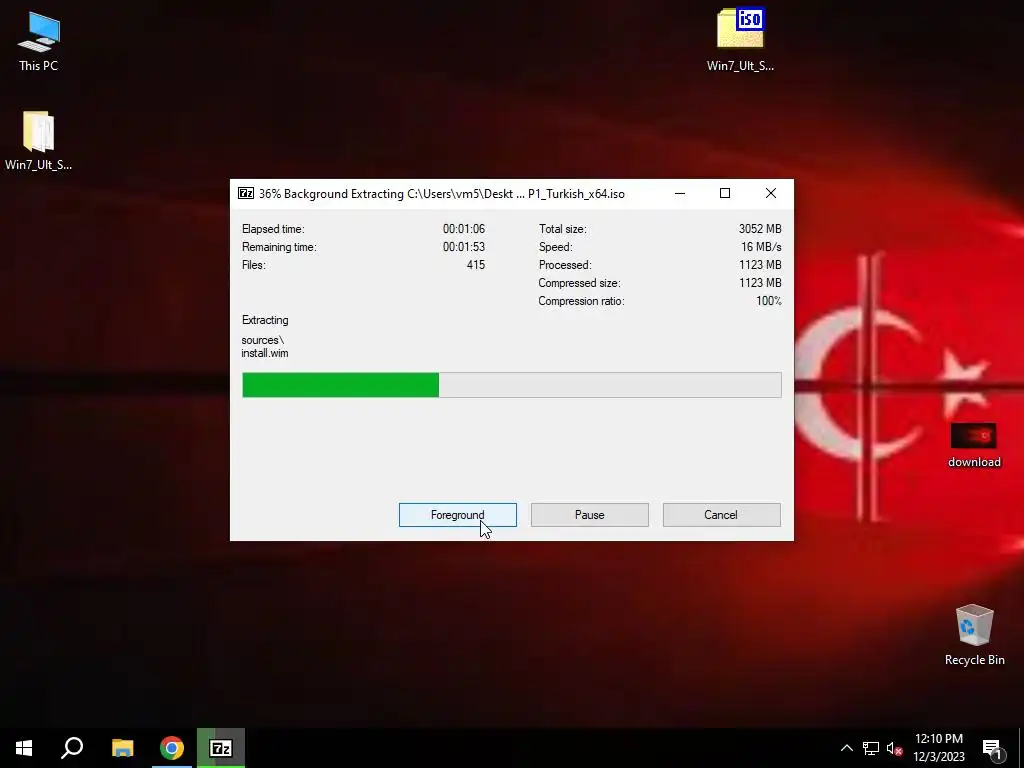Click the '415' files count value
This screenshot has height=768, width=1024.
(x=475, y=264)
